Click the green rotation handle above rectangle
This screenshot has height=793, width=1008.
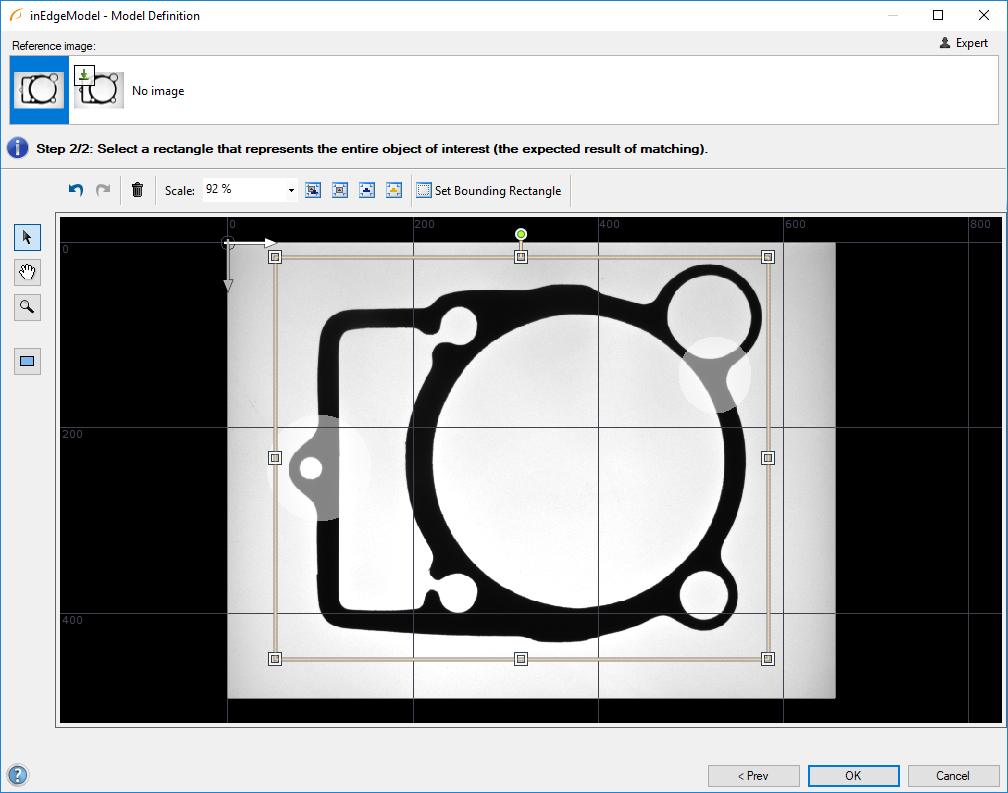coord(521,235)
